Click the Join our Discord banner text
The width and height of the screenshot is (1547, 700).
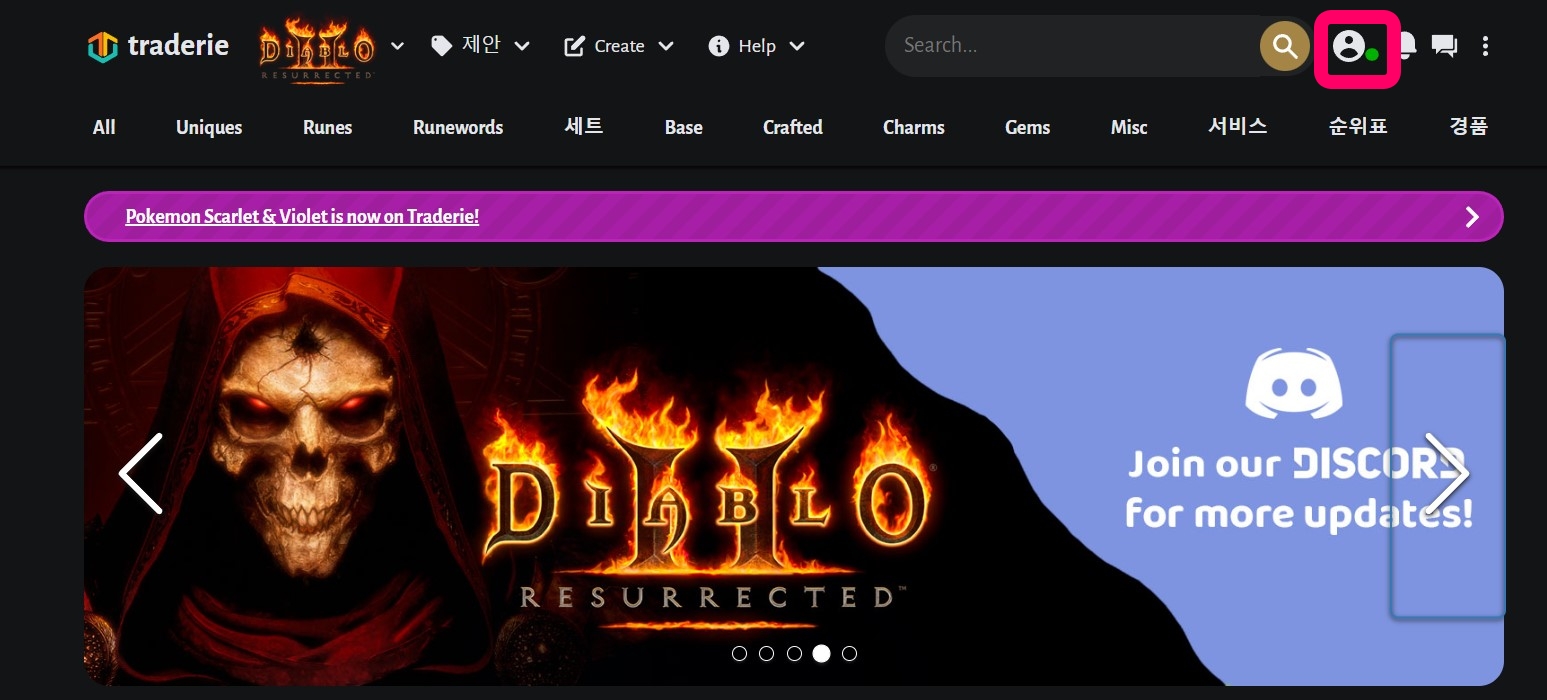1298,489
